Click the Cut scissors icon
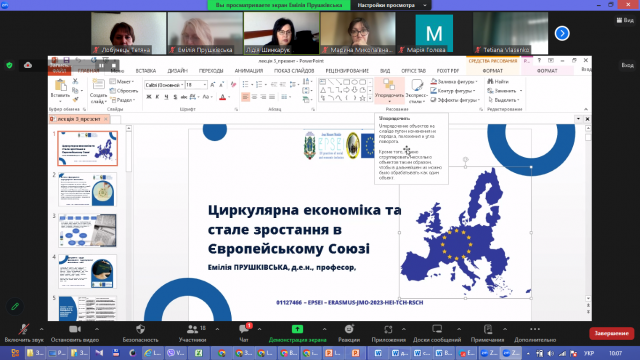Image resolution: width=640 pixels, height=360 pixels. pyautogui.click(x=75, y=82)
